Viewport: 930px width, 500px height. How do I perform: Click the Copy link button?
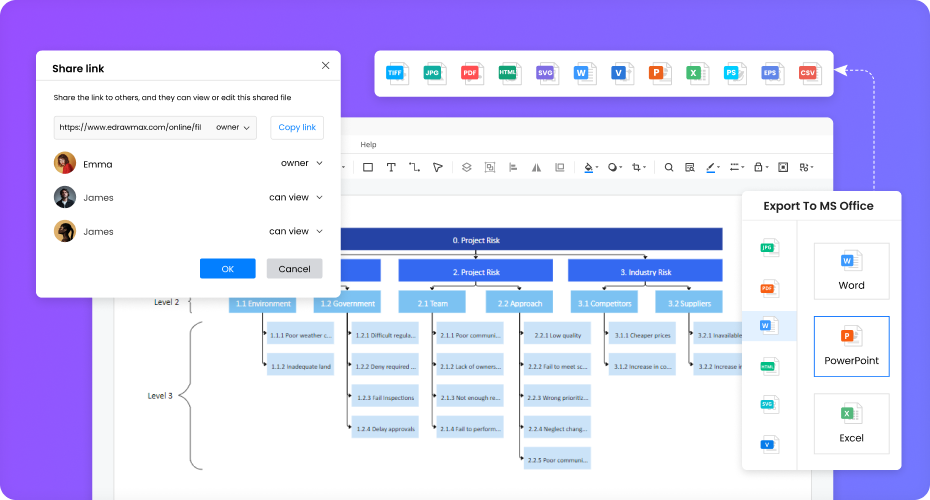coord(296,127)
